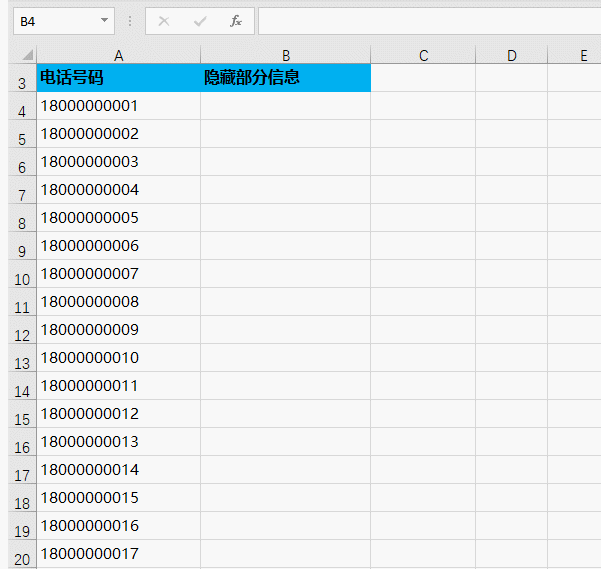Select column E header
This screenshot has width=601, height=569.
(575, 56)
